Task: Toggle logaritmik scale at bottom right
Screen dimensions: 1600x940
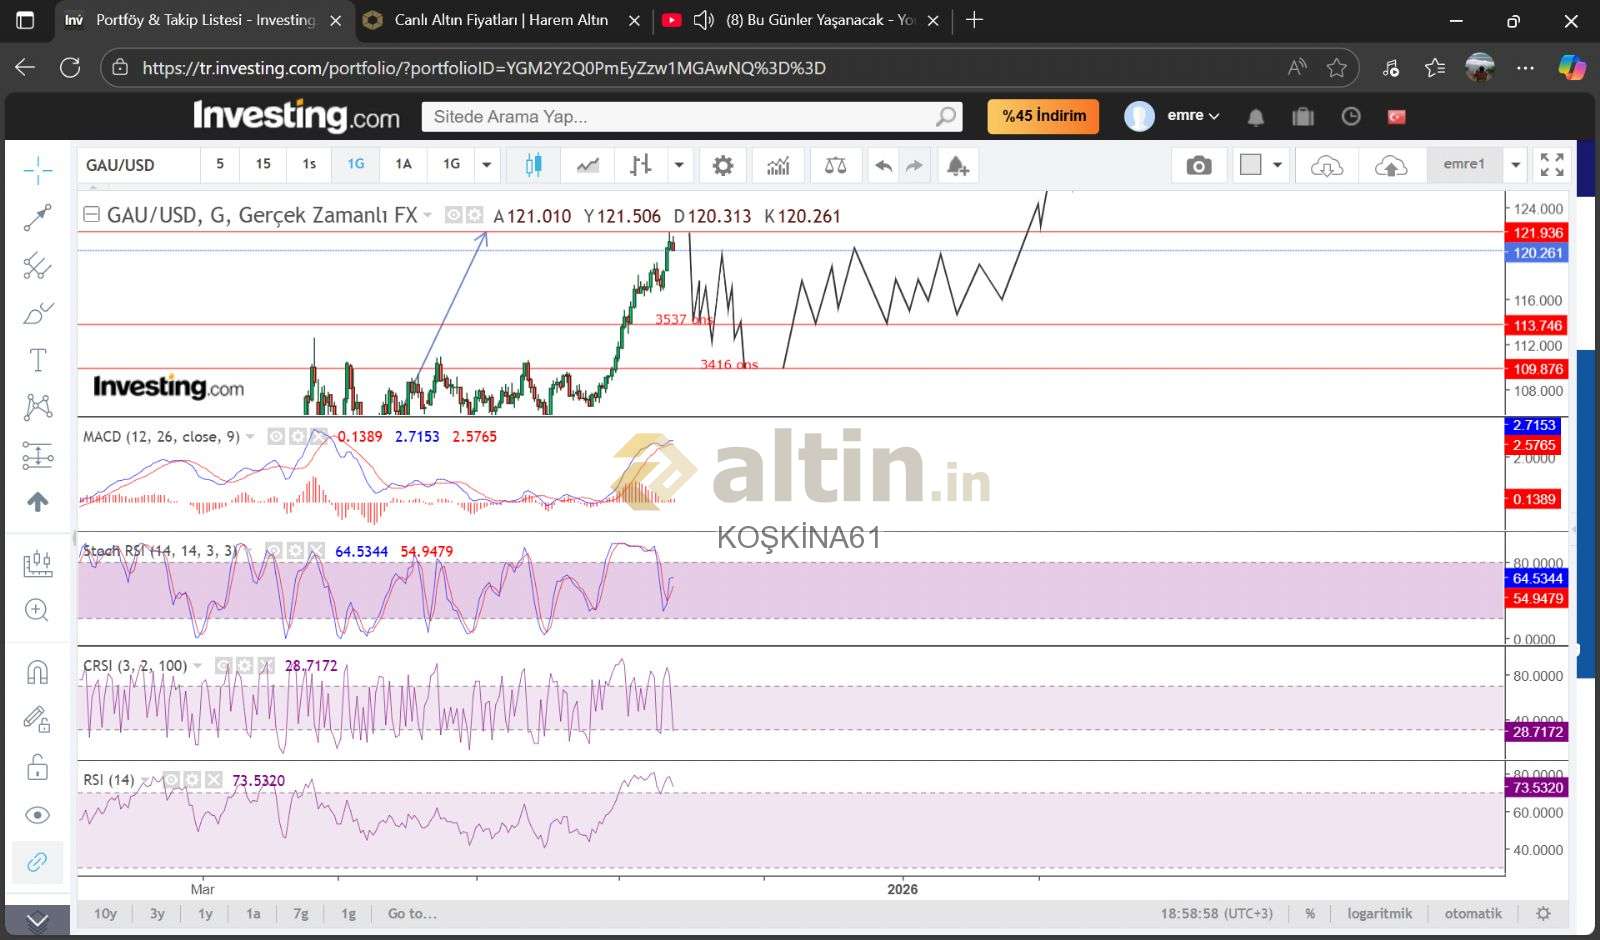Action: [x=1379, y=913]
